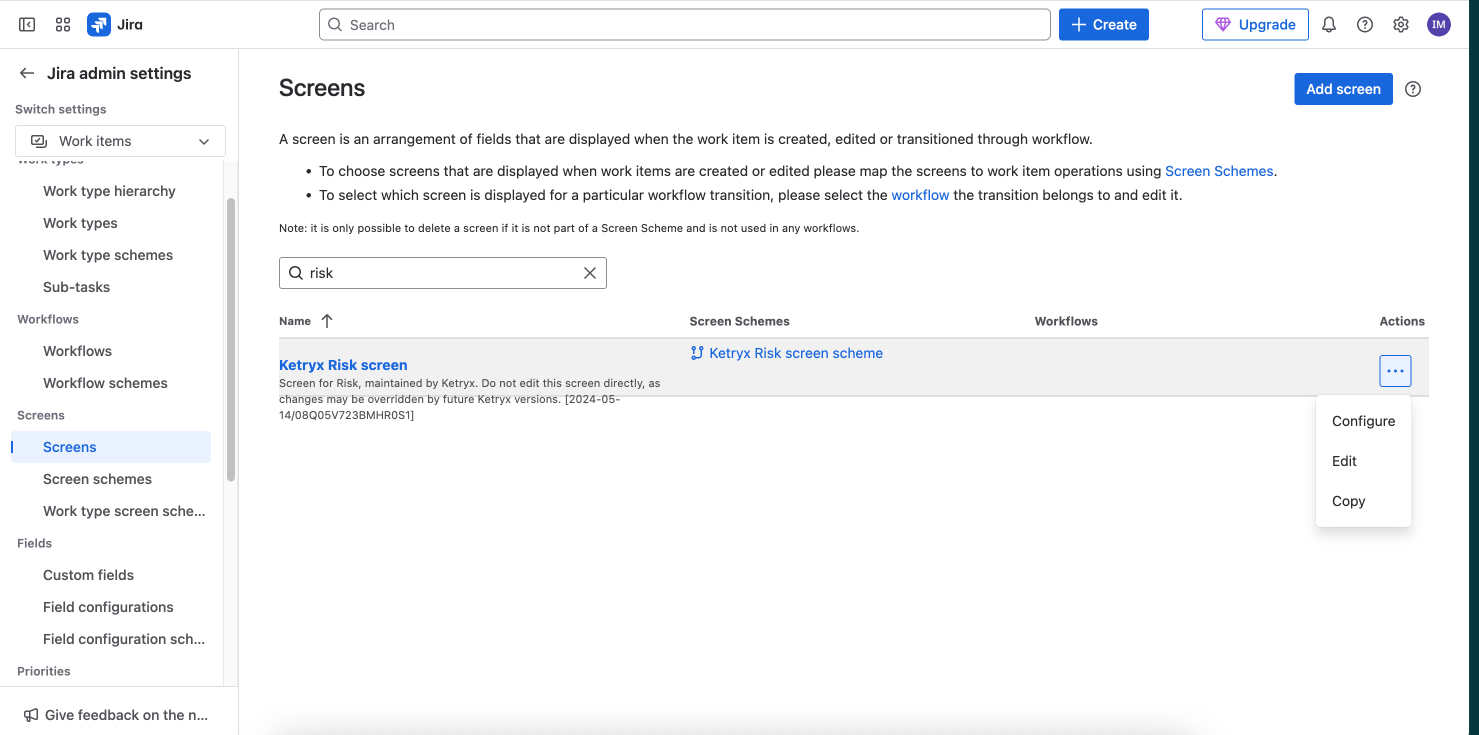The width and height of the screenshot is (1479, 735).
Task: Click the Actions column header
Action: click(x=1402, y=321)
